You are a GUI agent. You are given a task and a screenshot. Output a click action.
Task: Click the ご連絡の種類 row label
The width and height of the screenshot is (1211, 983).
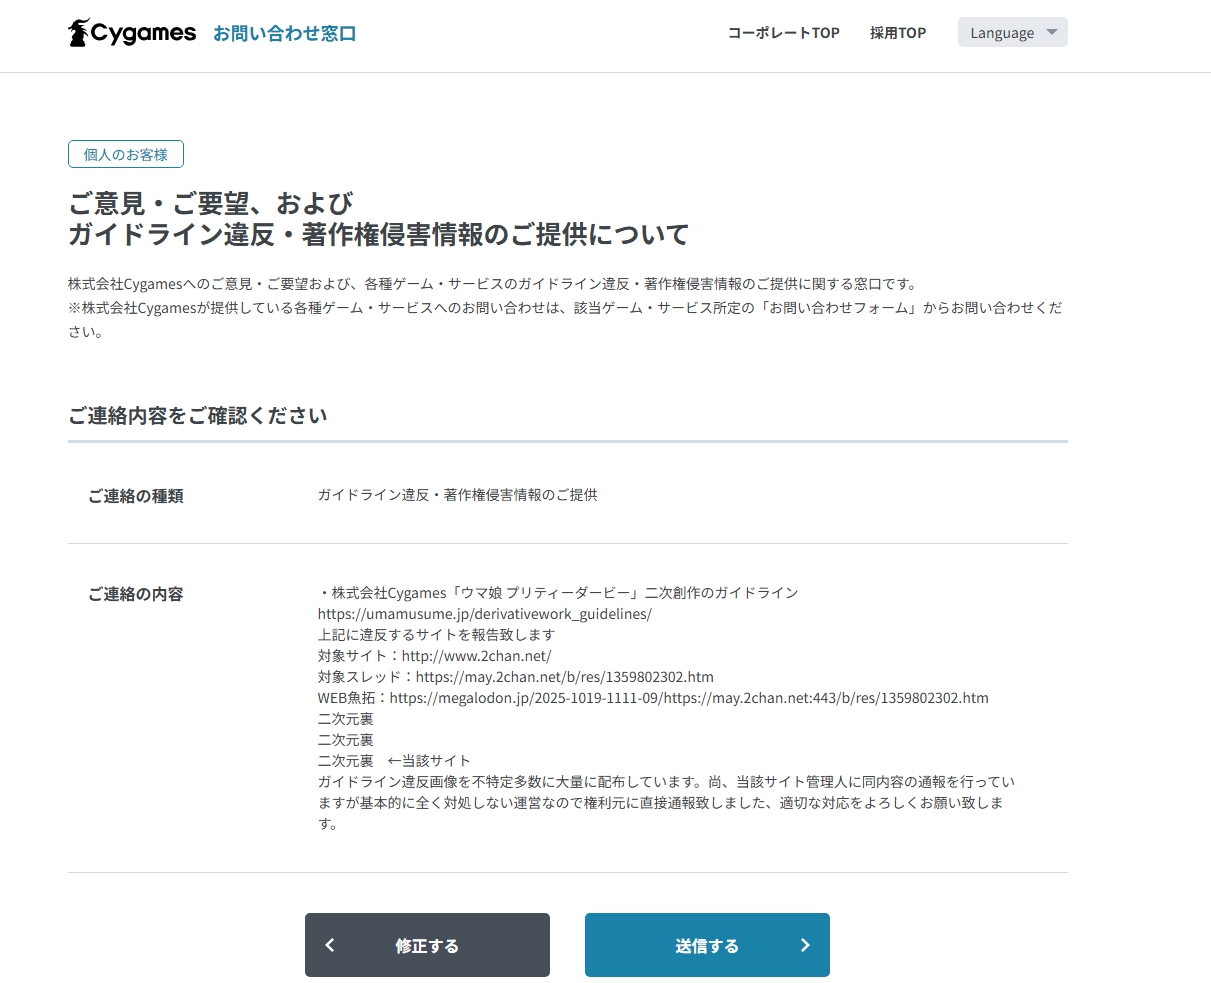pos(136,496)
